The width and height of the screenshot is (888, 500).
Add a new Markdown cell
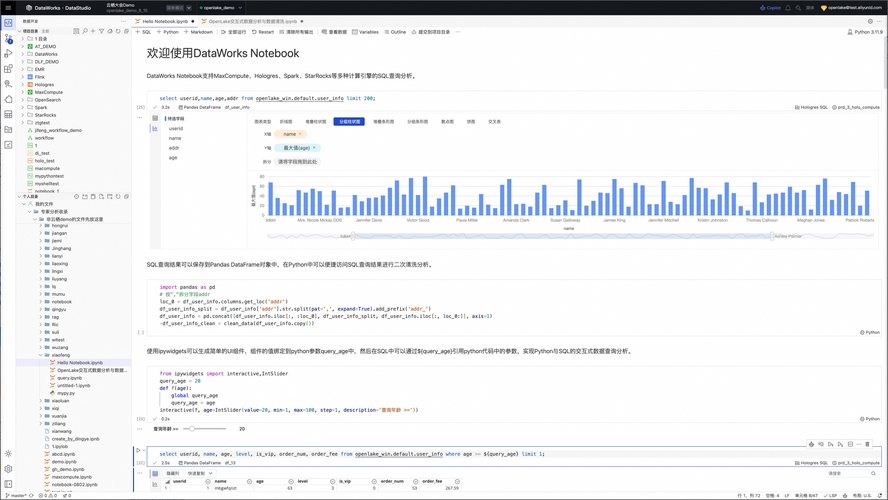click(x=198, y=32)
